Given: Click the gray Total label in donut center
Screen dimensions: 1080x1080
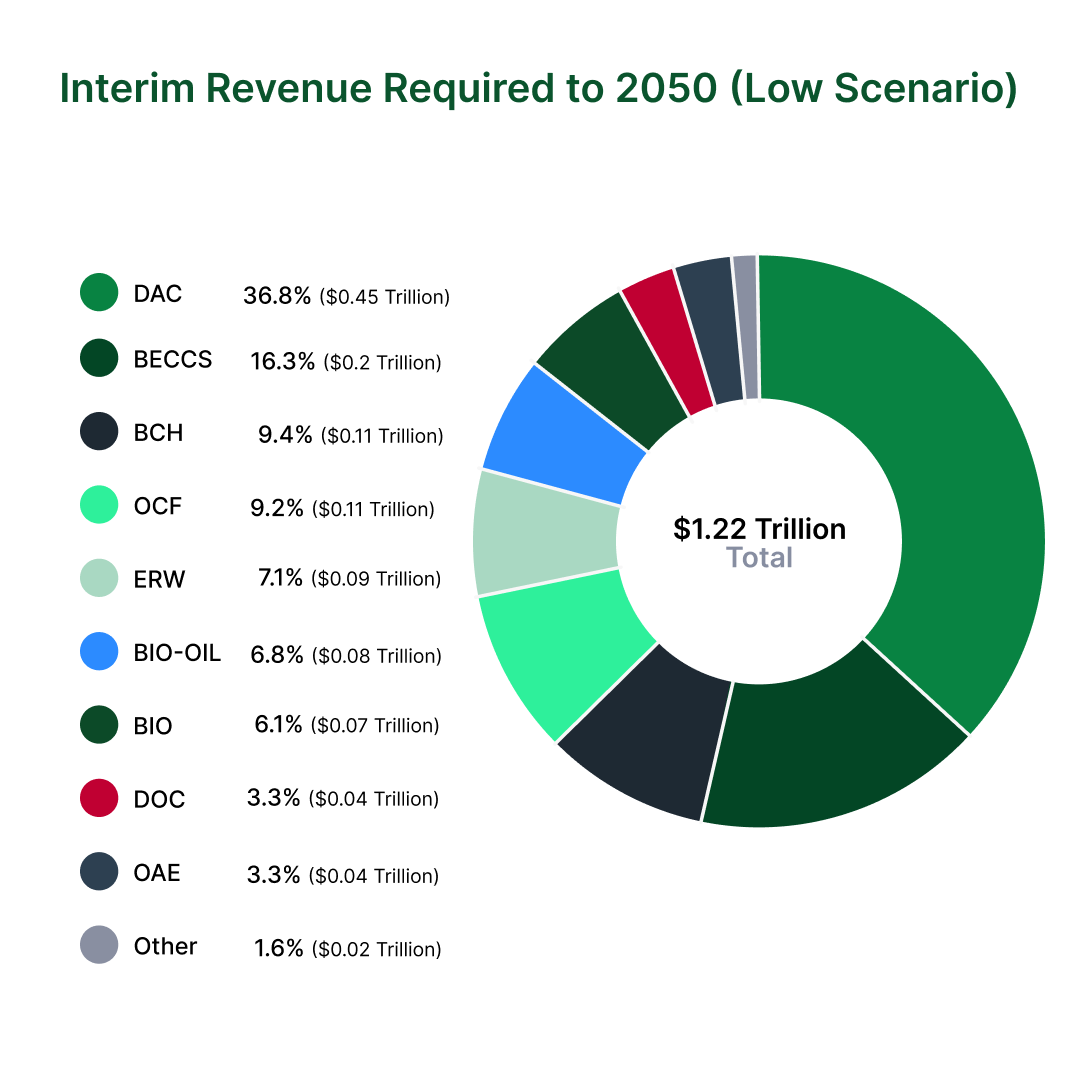Looking at the screenshot, I should 759,558.
